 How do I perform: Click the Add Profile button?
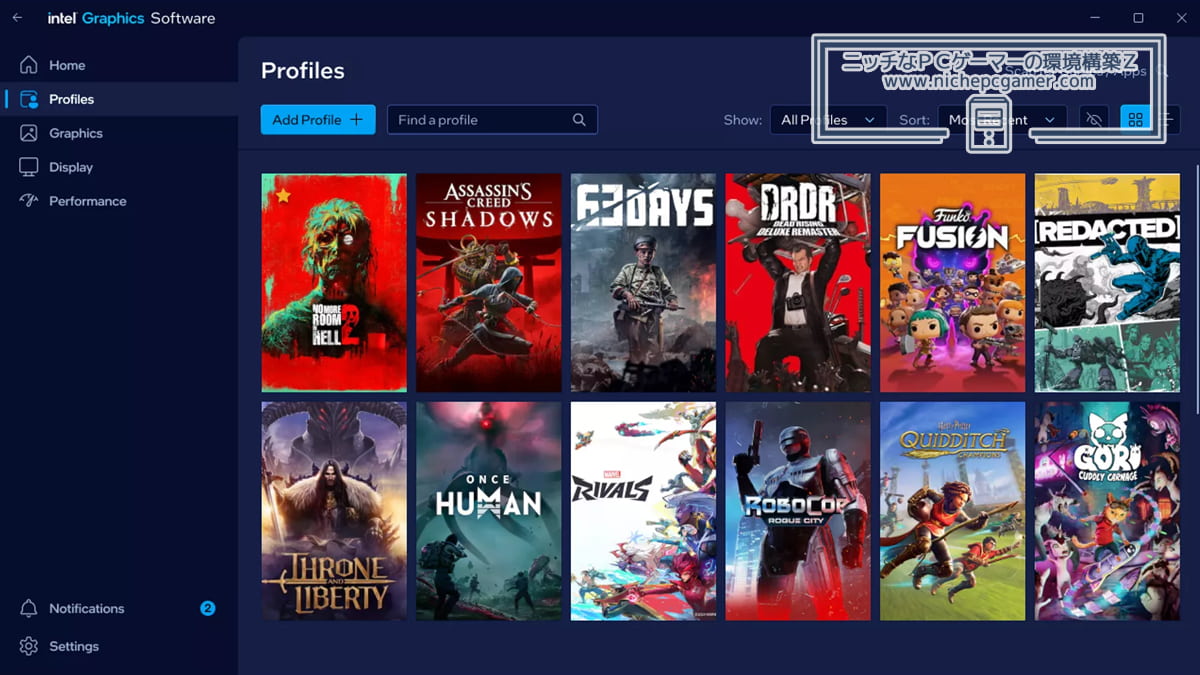click(318, 119)
